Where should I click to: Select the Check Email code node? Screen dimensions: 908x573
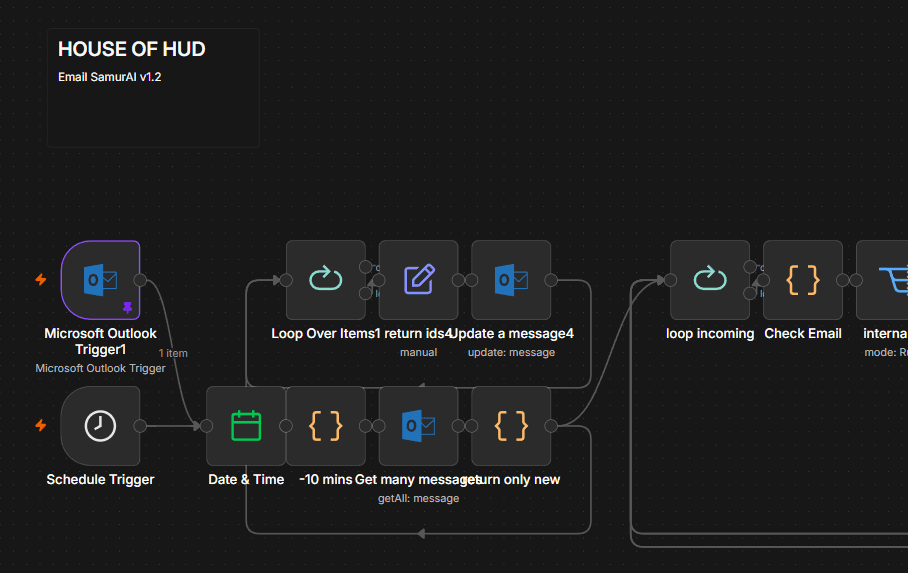pyautogui.click(x=803, y=280)
